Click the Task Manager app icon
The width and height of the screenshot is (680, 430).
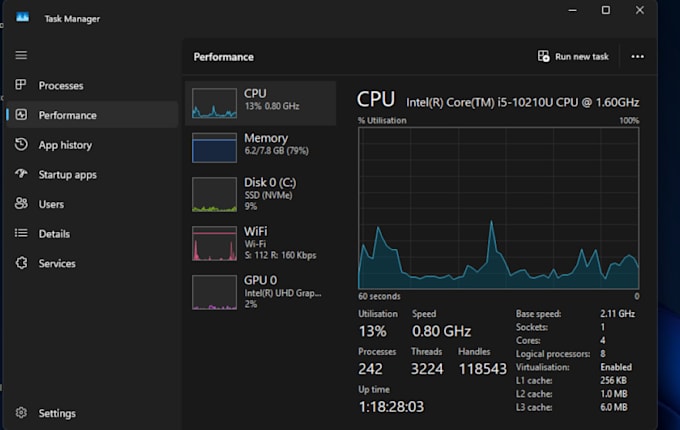click(x=22, y=17)
